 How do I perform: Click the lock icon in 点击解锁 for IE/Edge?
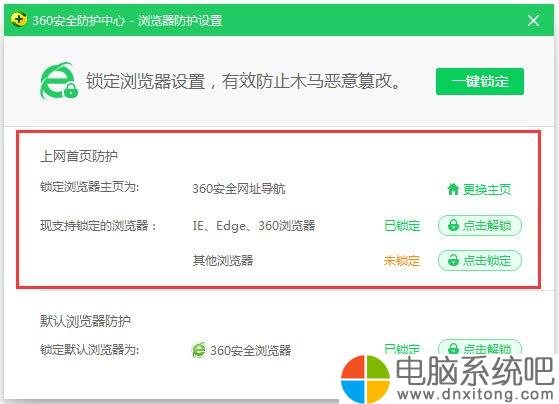click(453, 225)
